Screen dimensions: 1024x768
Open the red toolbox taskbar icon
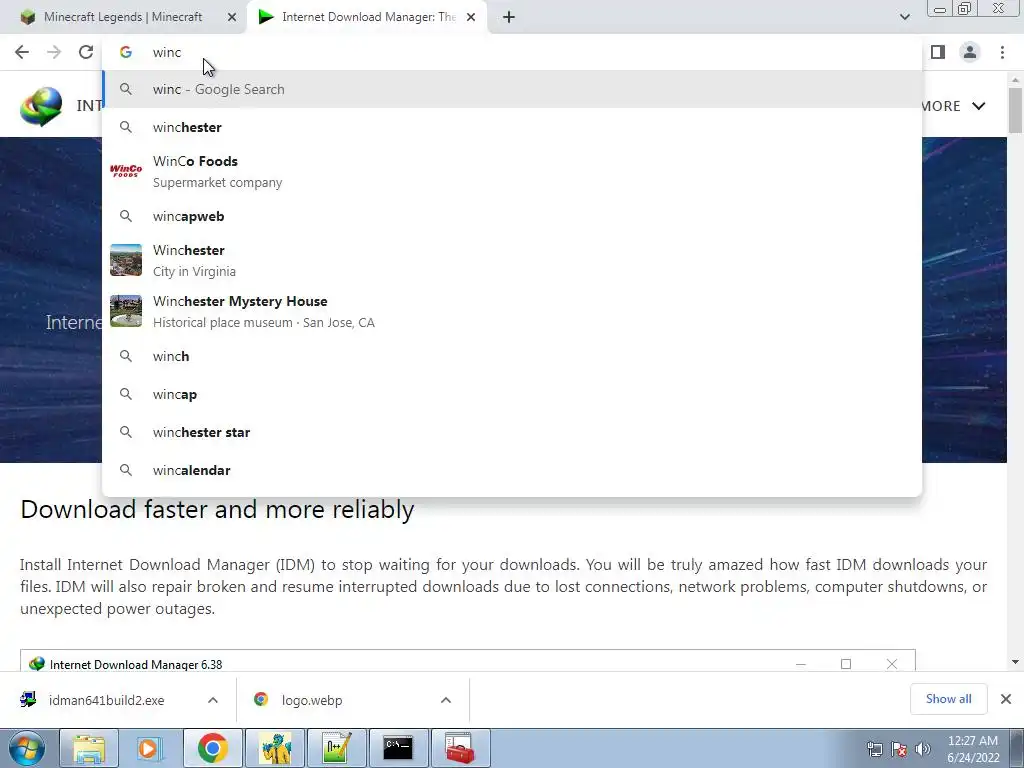tap(460, 748)
